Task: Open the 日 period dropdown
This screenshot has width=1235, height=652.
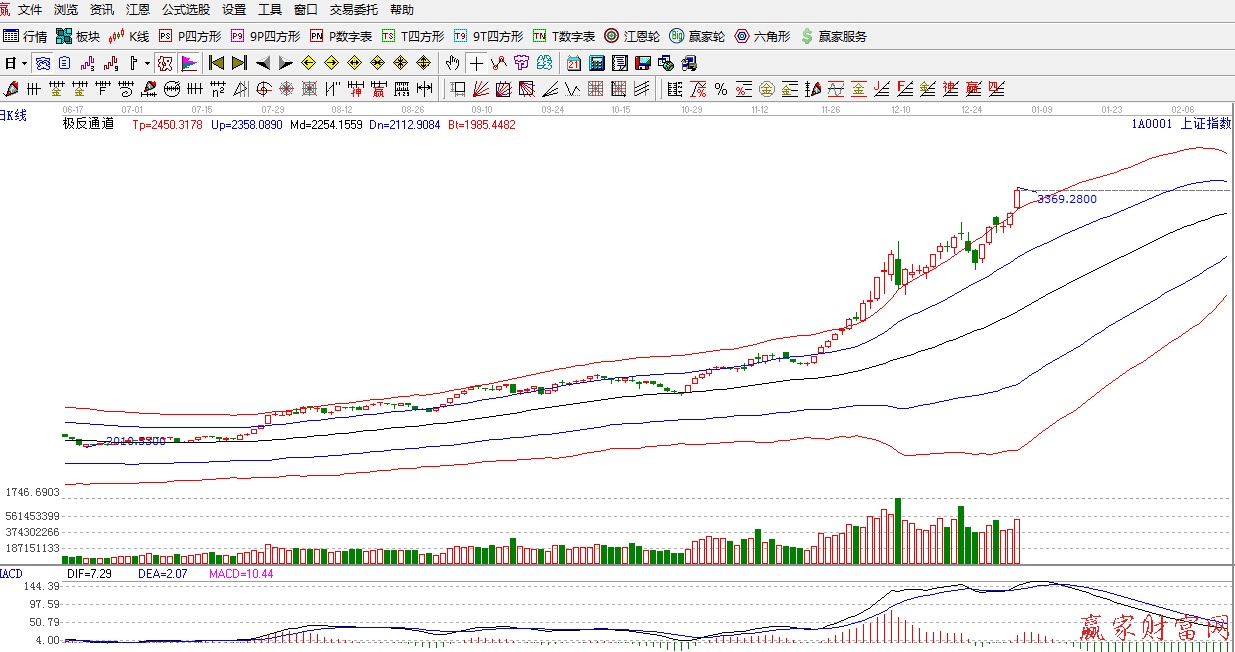Action: click(14, 63)
